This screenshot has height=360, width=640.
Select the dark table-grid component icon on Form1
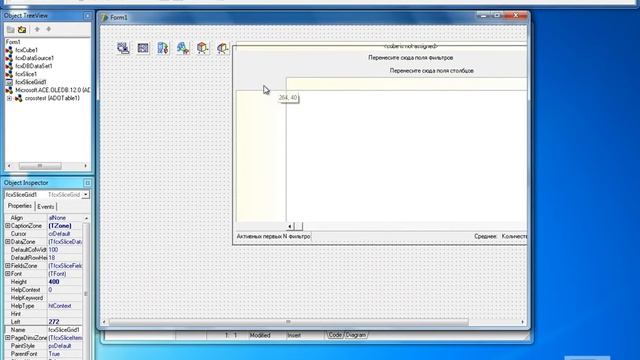coord(143,48)
